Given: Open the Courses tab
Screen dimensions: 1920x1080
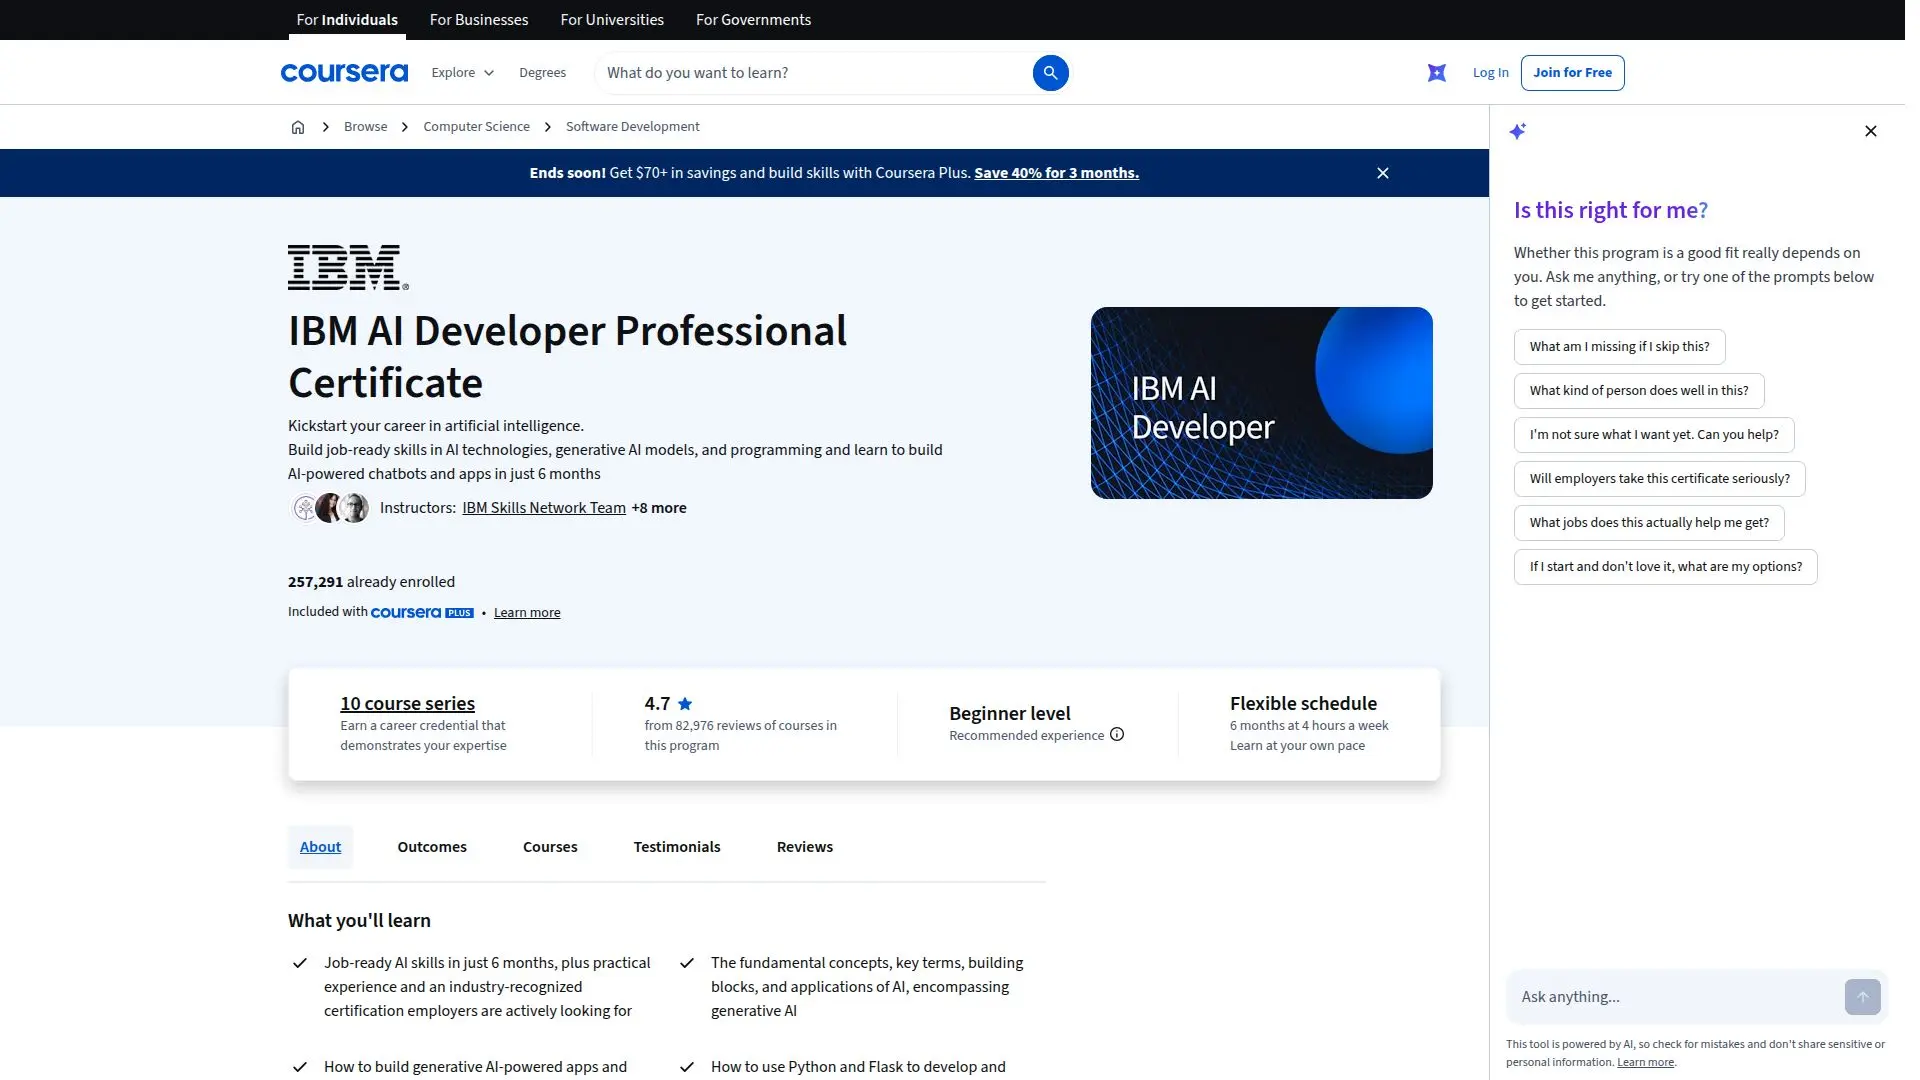Looking at the screenshot, I should point(550,847).
